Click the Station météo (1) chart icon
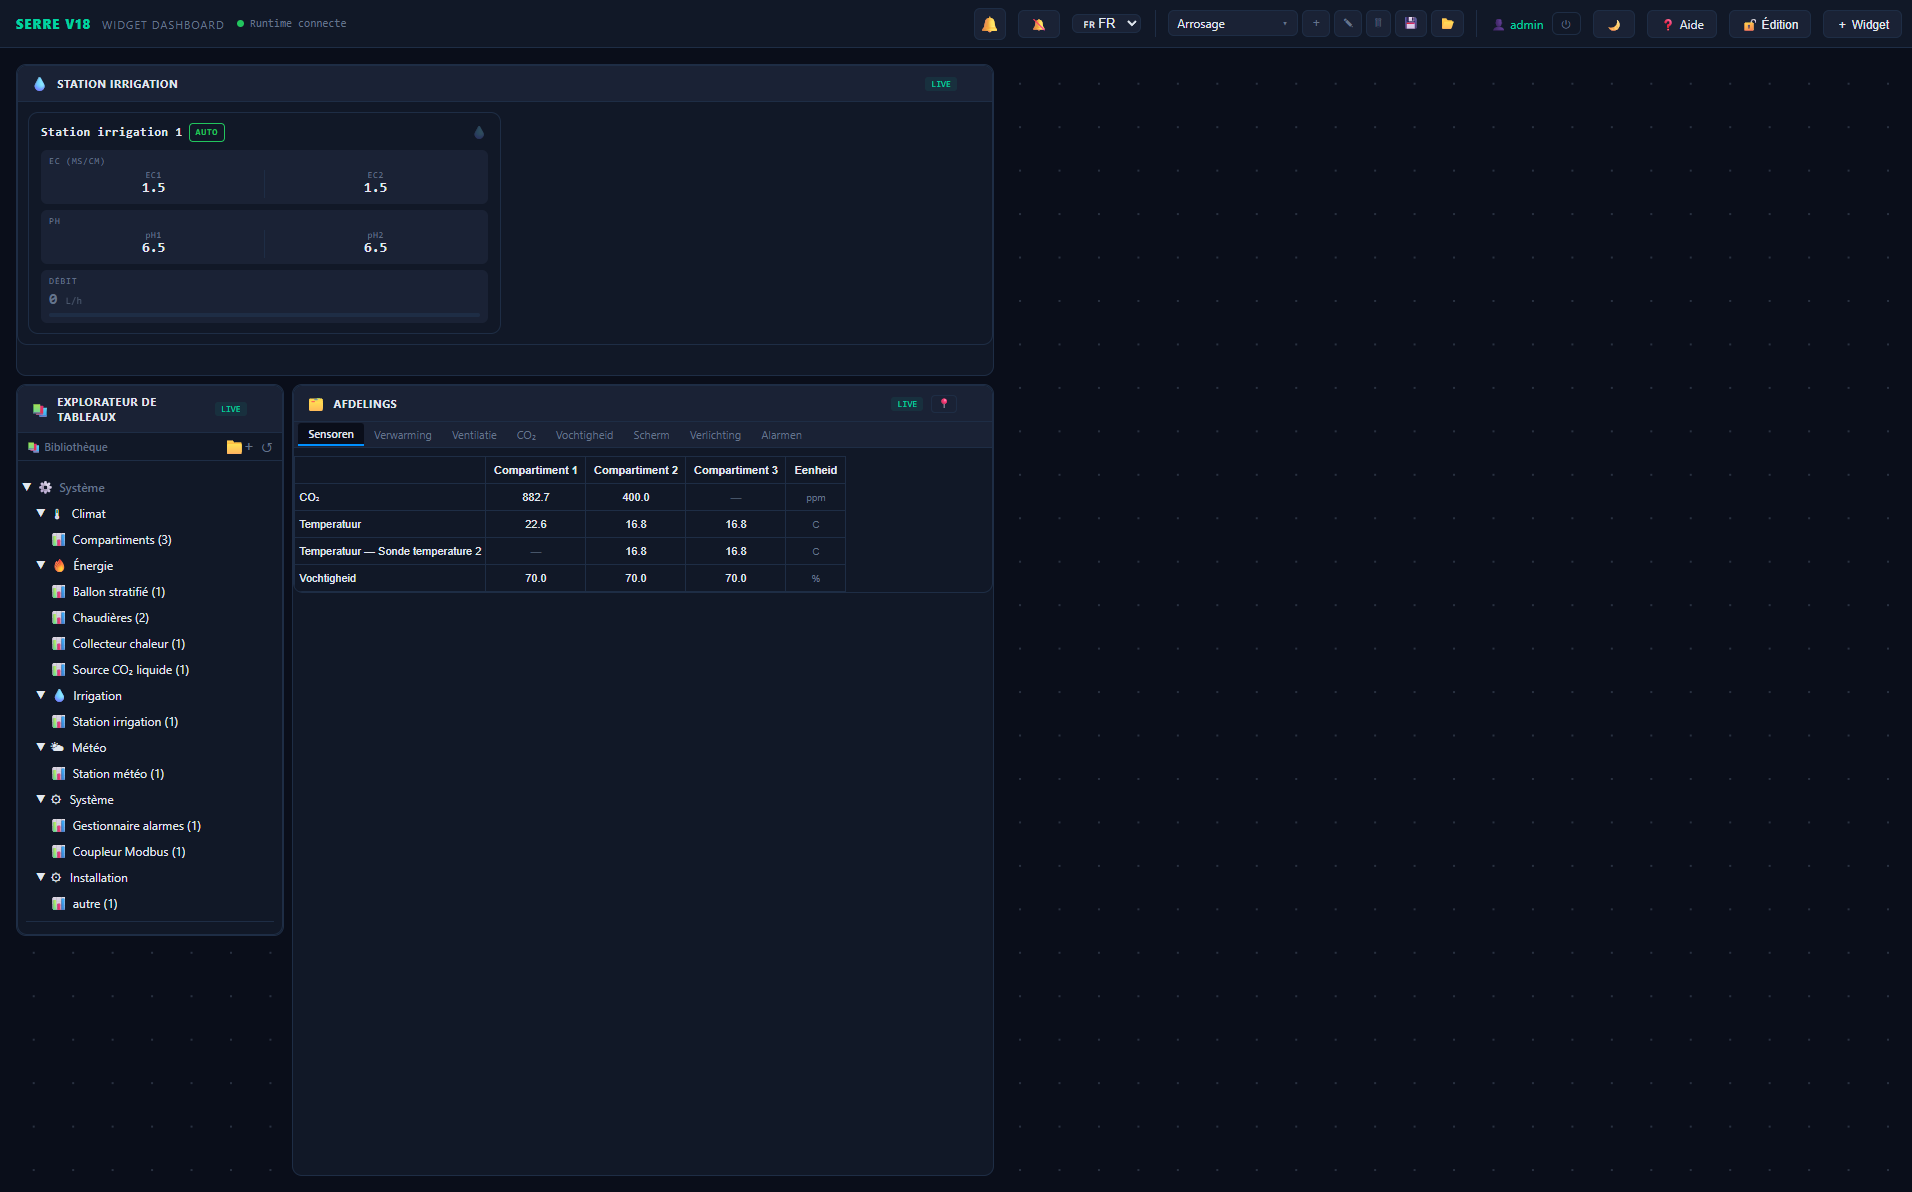 (59, 774)
